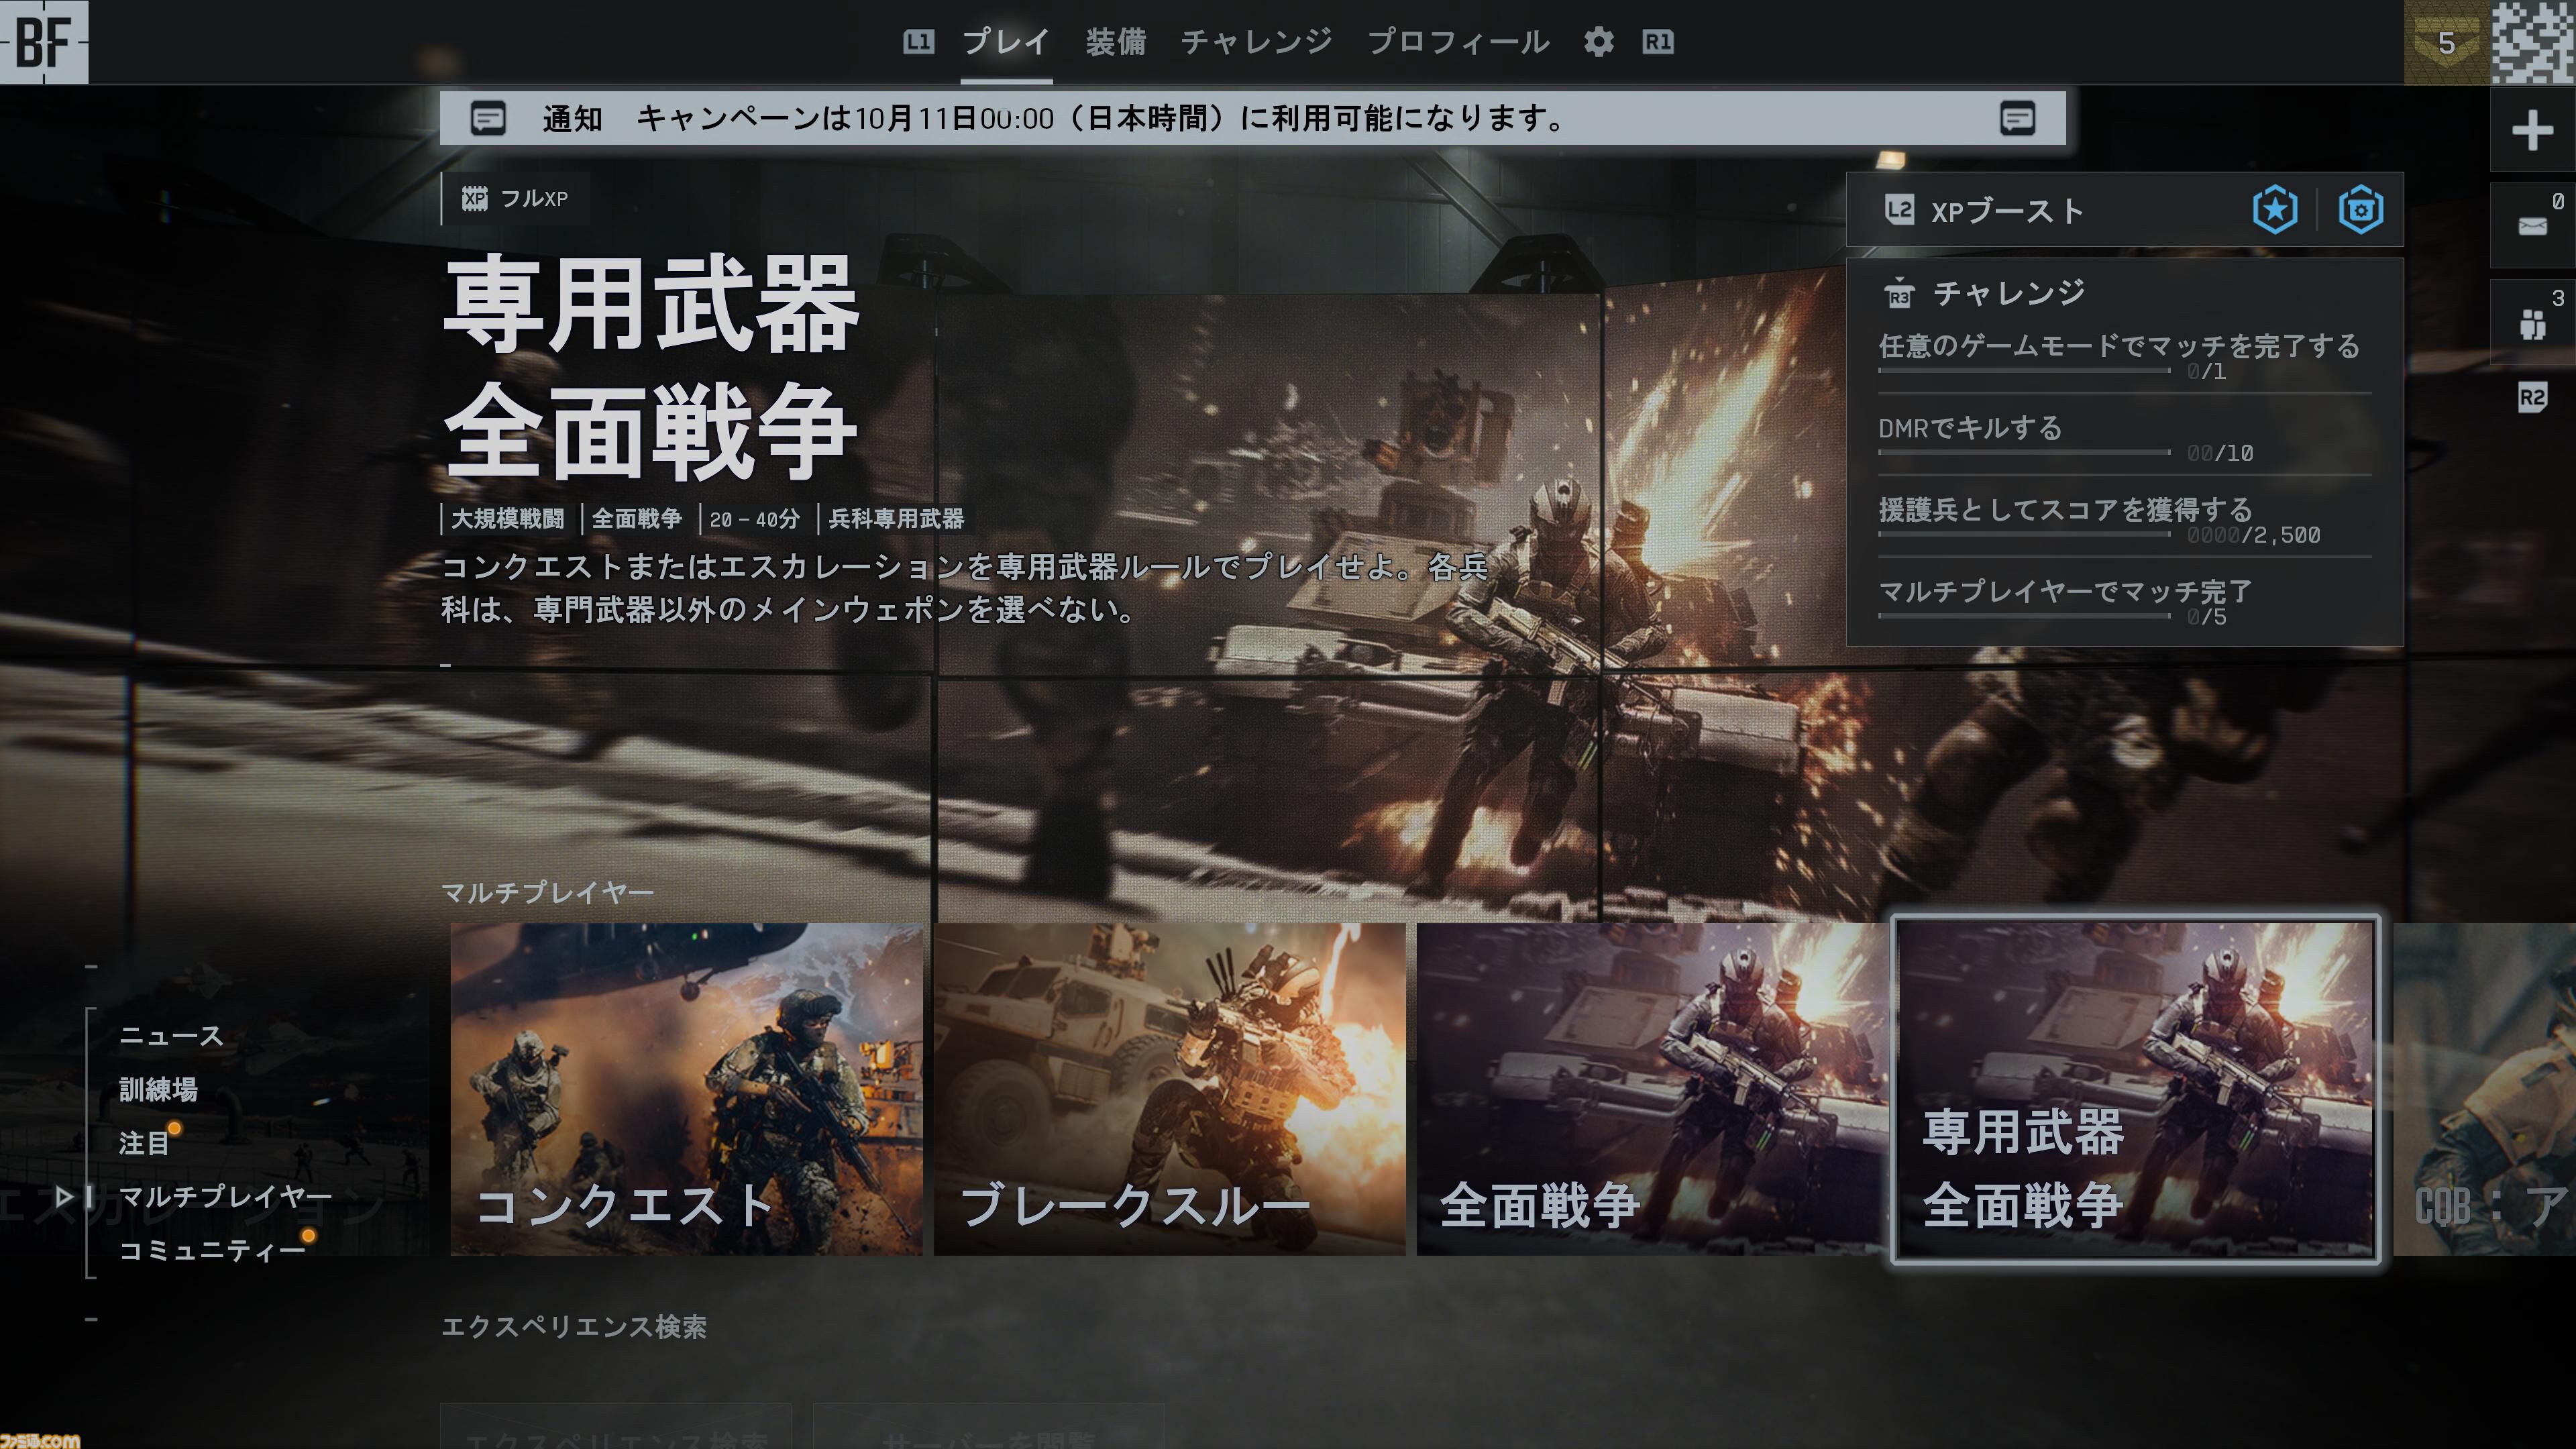Select the plain 全面戦争 mode card
The width and height of the screenshot is (2576, 1449).
(x=1652, y=1088)
